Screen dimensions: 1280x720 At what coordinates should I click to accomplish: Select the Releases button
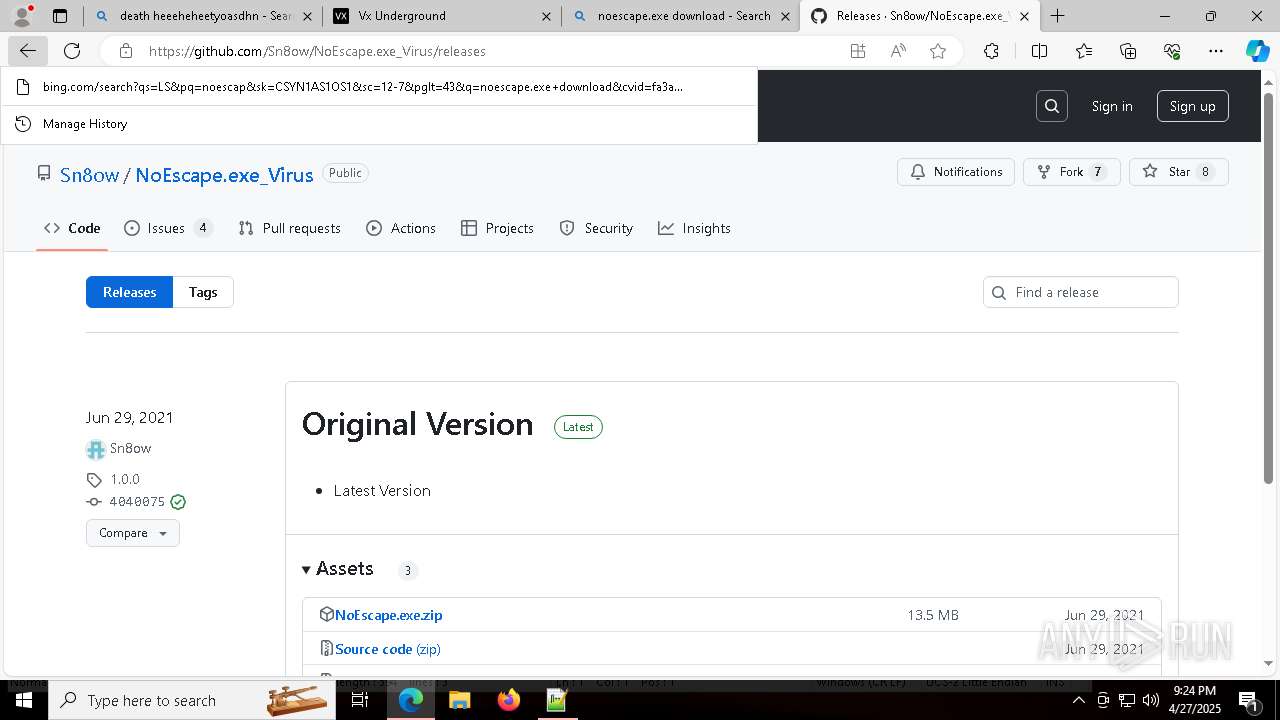[x=130, y=292]
